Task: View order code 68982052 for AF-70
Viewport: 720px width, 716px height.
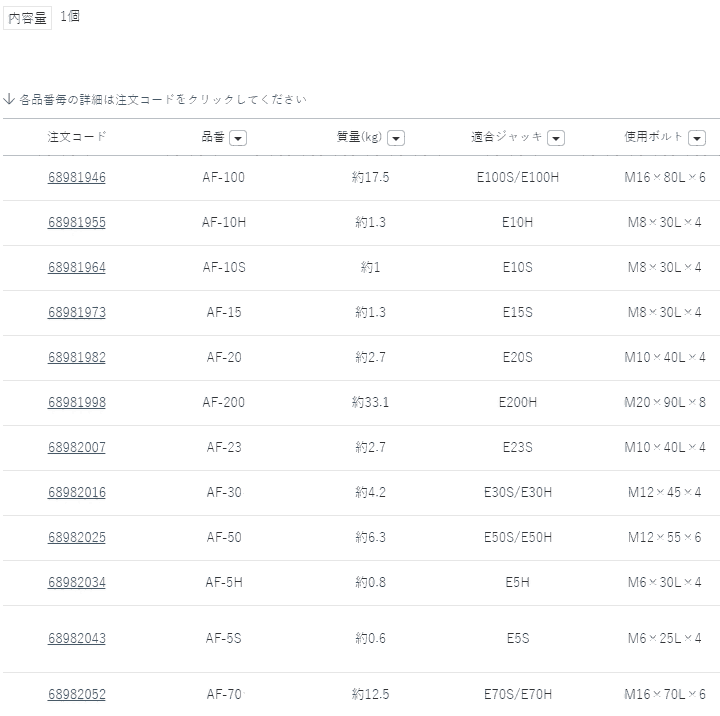Action: 76,694
